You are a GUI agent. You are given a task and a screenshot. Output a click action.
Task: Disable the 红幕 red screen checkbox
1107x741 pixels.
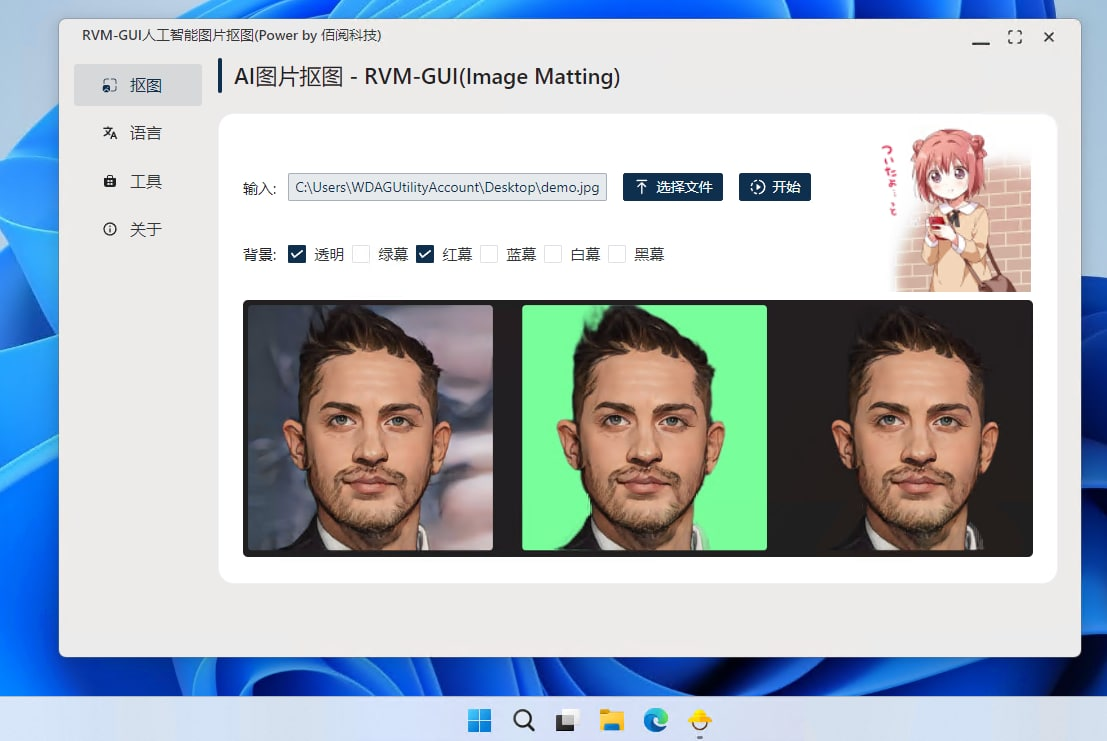tap(425, 254)
